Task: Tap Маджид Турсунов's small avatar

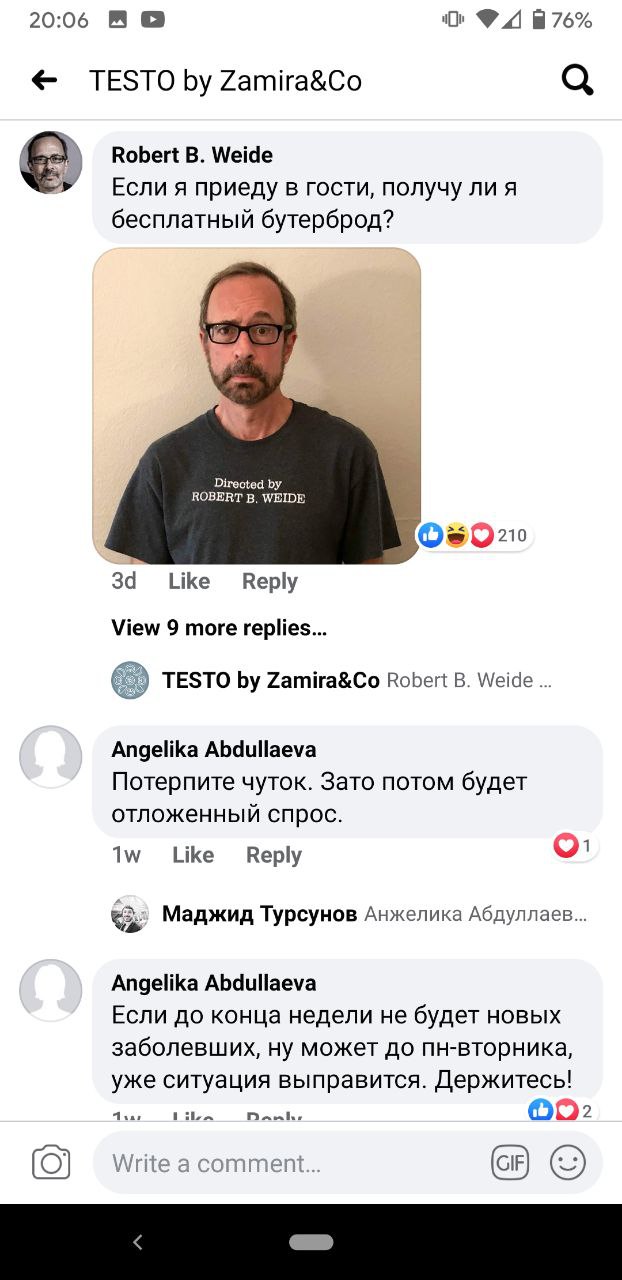Action: tap(130, 914)
